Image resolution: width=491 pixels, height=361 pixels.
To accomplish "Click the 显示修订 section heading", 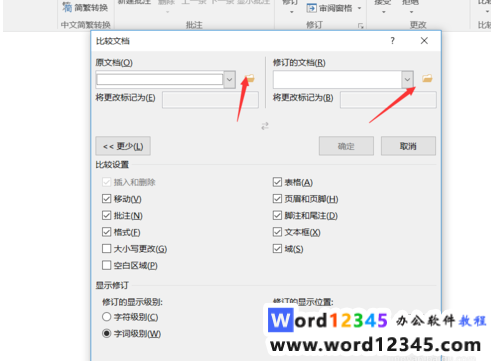I will pos(112,286).
